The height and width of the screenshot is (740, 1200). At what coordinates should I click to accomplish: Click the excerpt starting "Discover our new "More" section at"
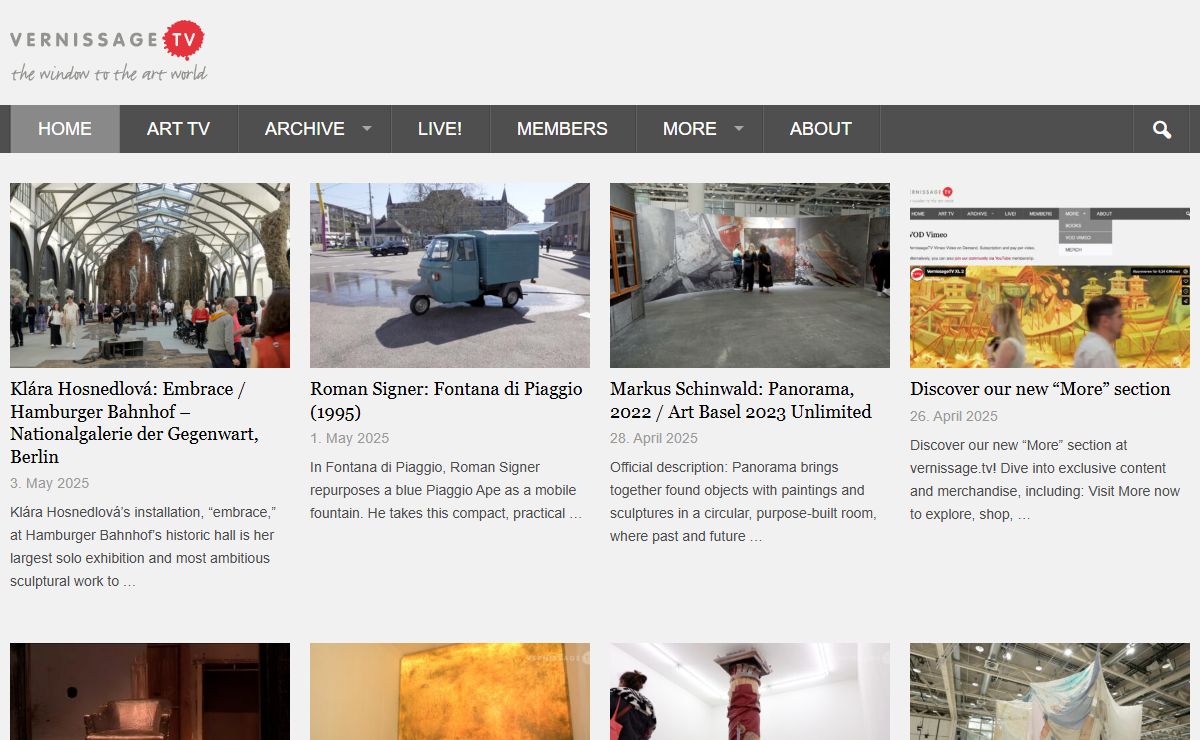coord(1045,479)
